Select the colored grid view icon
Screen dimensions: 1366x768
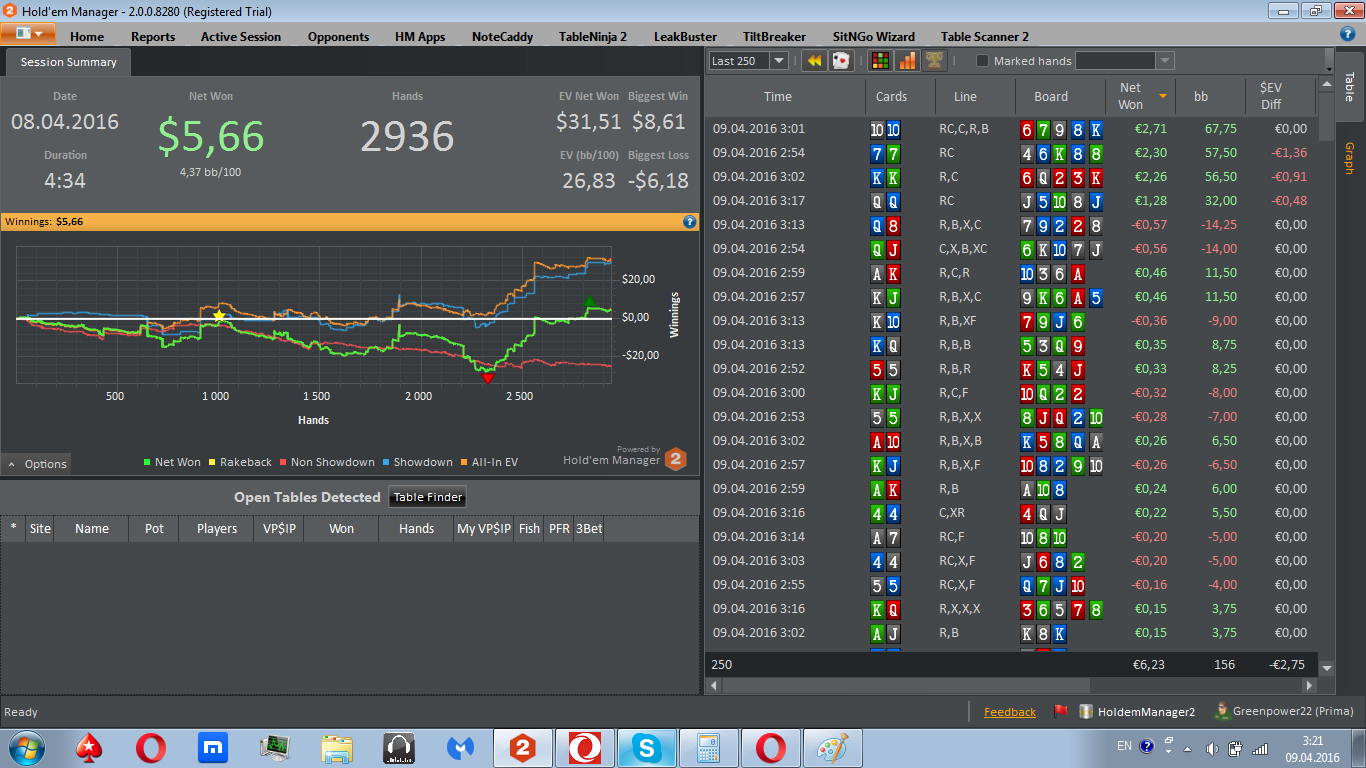point(880,61)
